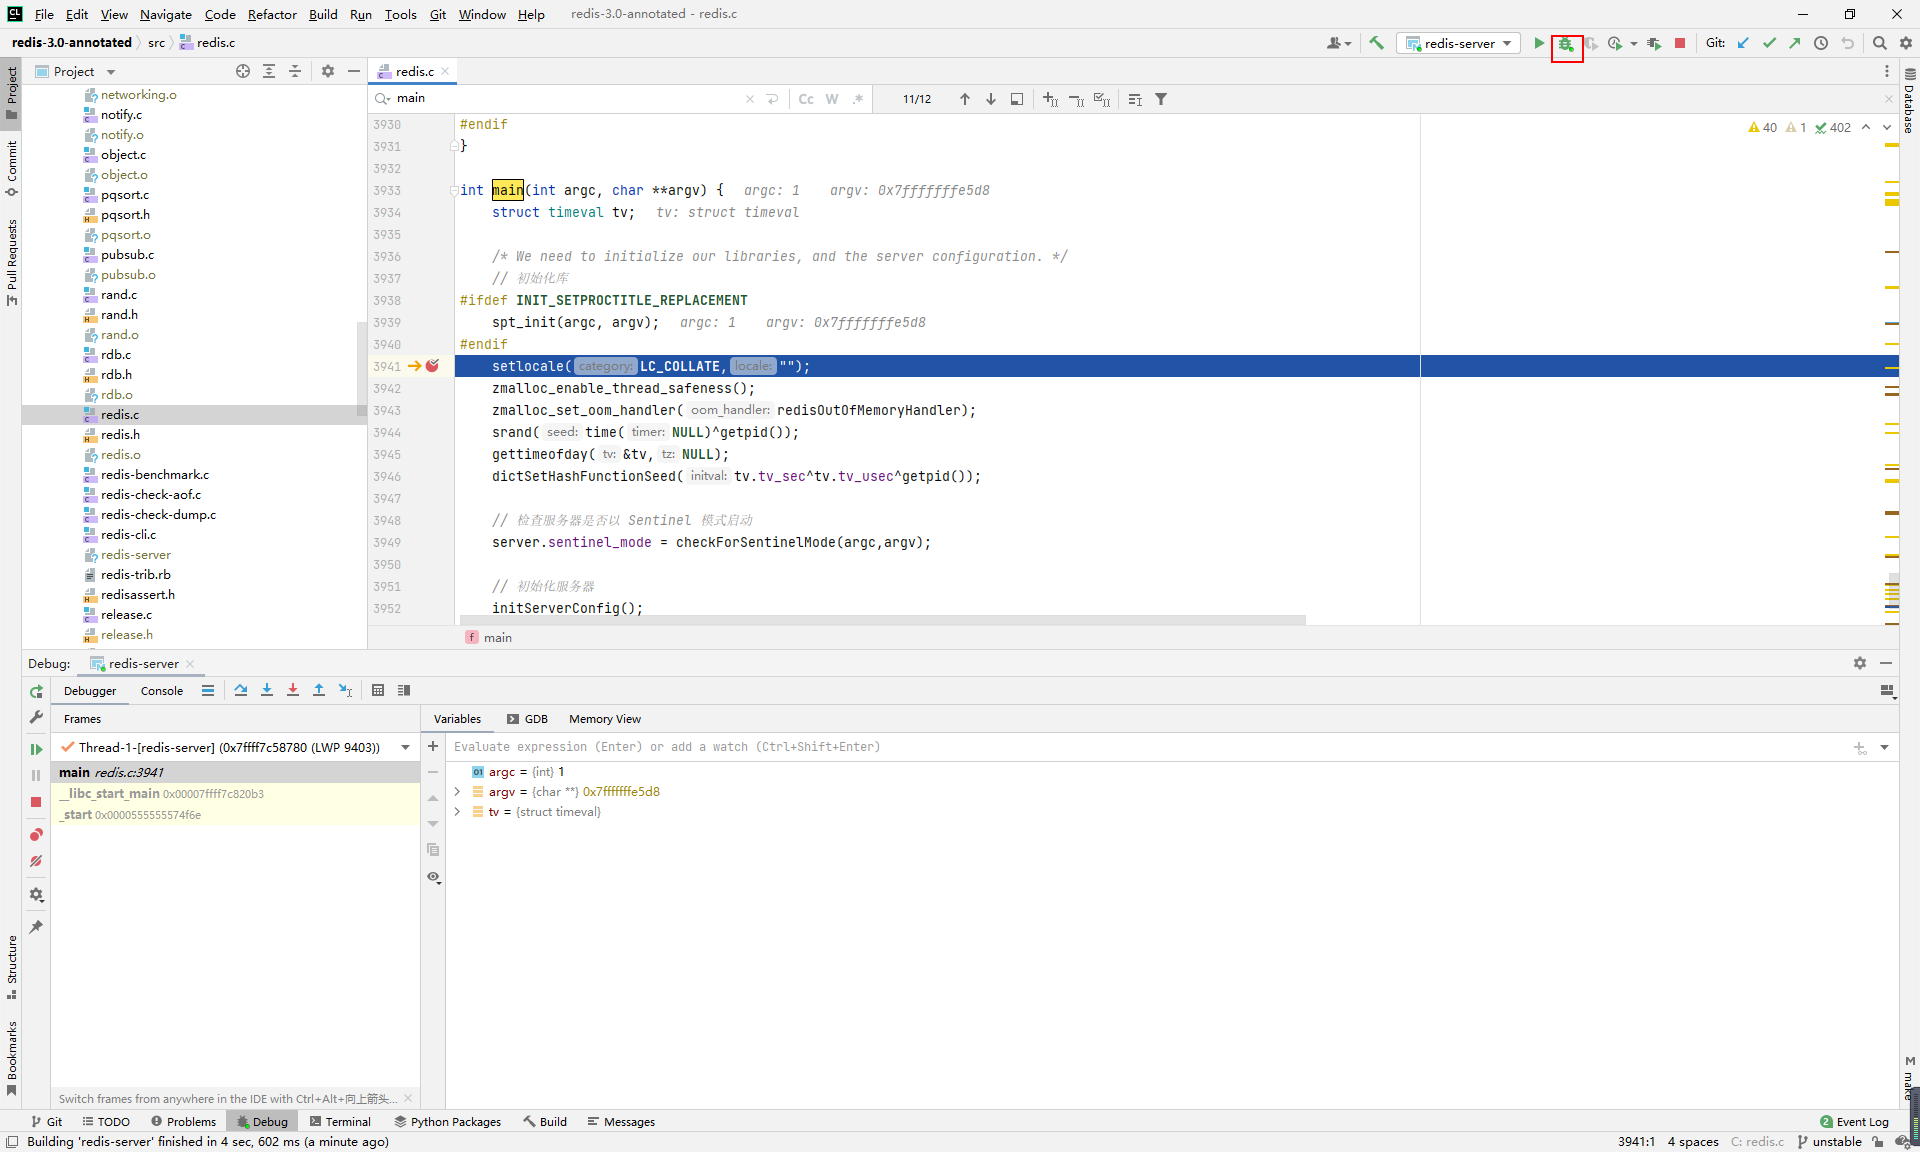The image size is (1920, 1152).
Task: Stop debugging with red square in left strip
Action: tap(36, 802)
